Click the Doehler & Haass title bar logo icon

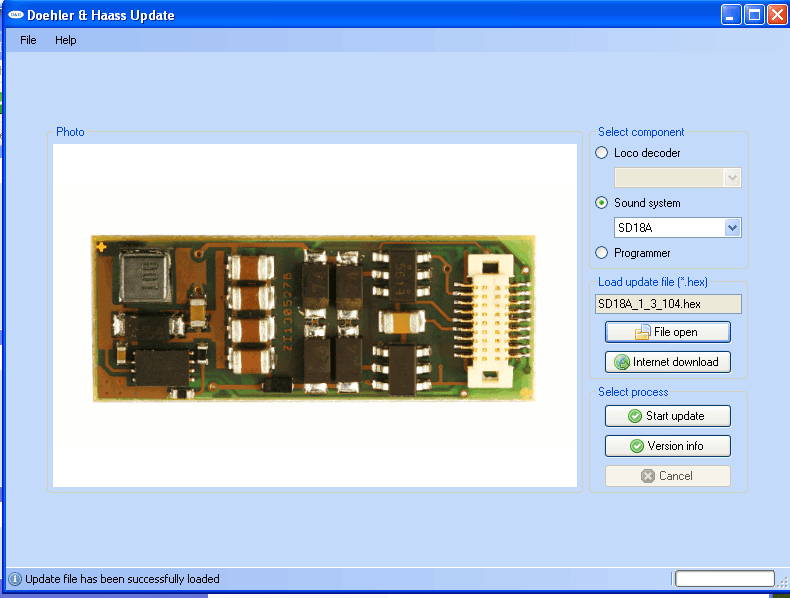click(x=16, y=15)
